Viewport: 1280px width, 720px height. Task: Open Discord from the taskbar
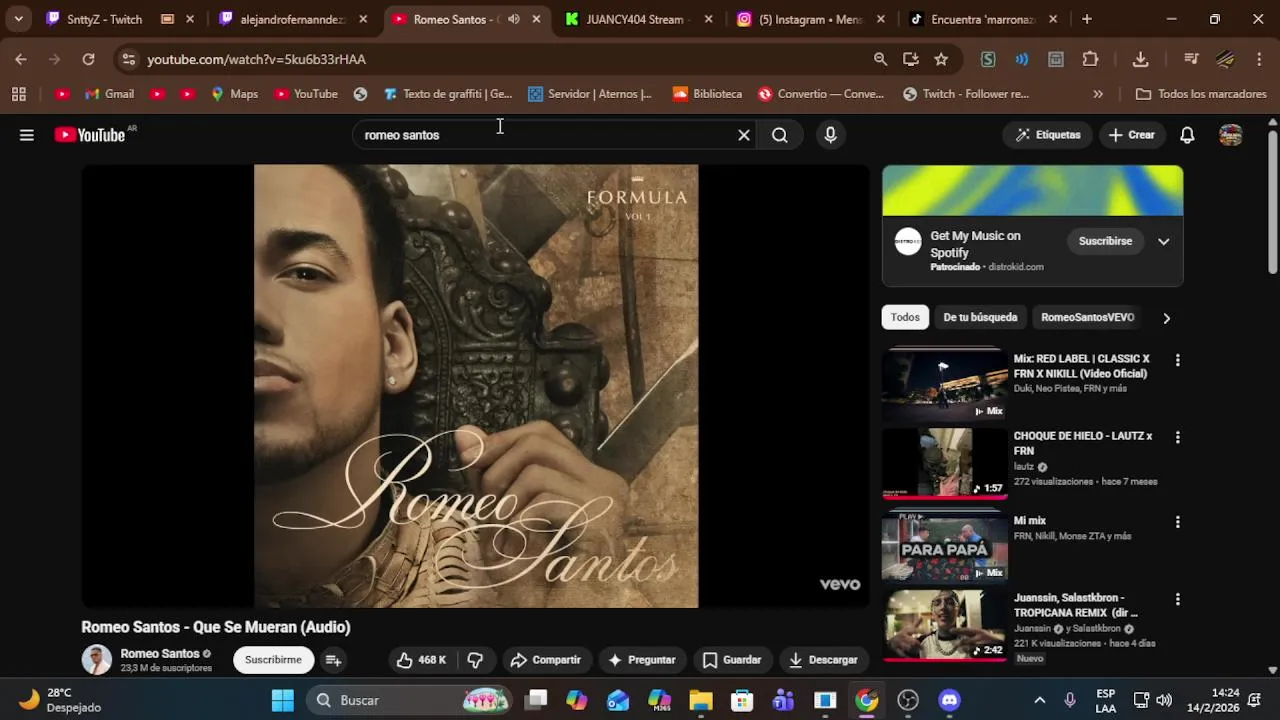(x=949, y=700)
